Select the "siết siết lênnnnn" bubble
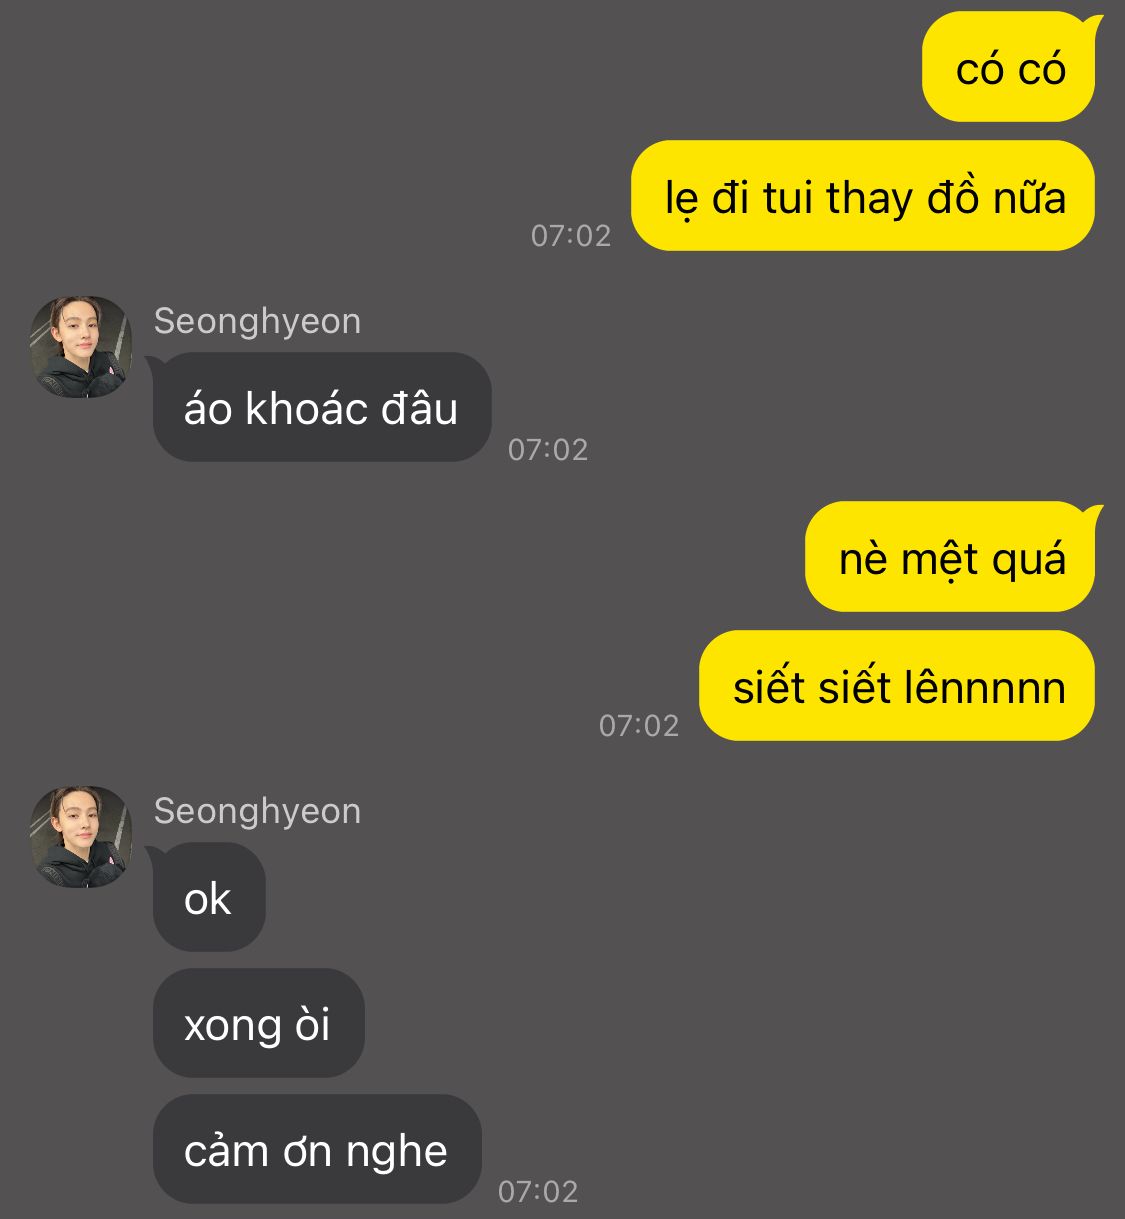This screenshot has width=1125, height=1219. point(897,687)
